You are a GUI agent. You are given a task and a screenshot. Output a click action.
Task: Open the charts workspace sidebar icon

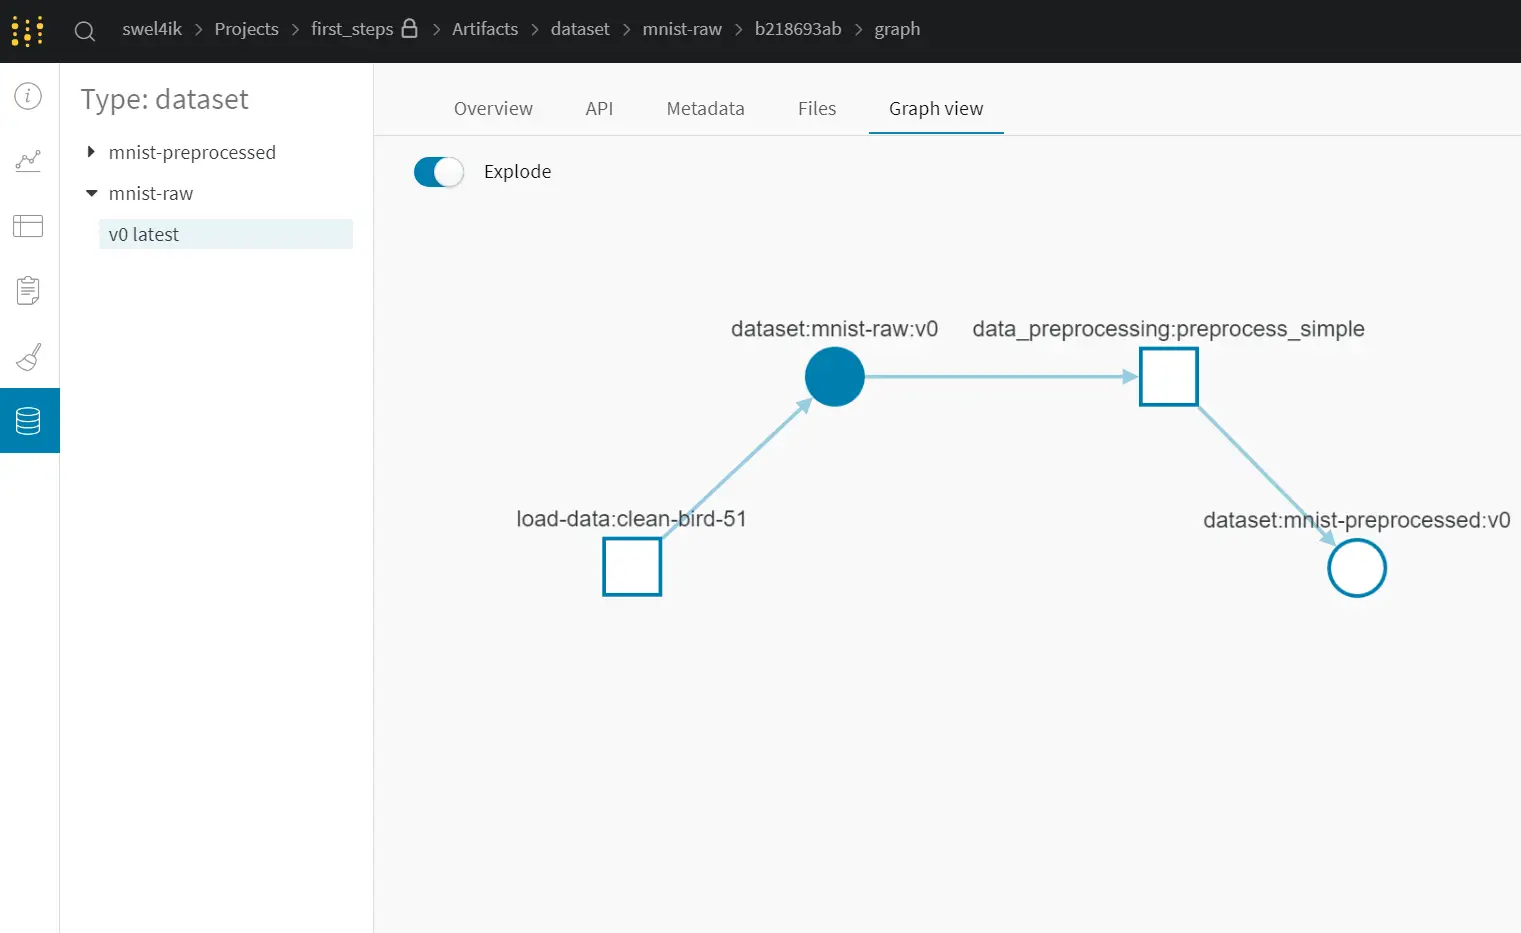coord(28,161)
